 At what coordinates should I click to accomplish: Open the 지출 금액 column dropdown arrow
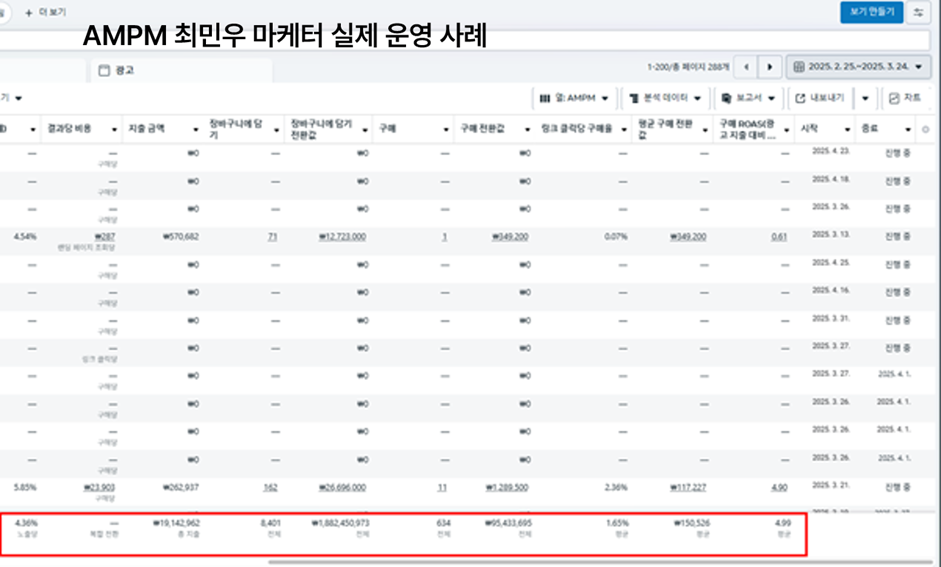(196, 130)
